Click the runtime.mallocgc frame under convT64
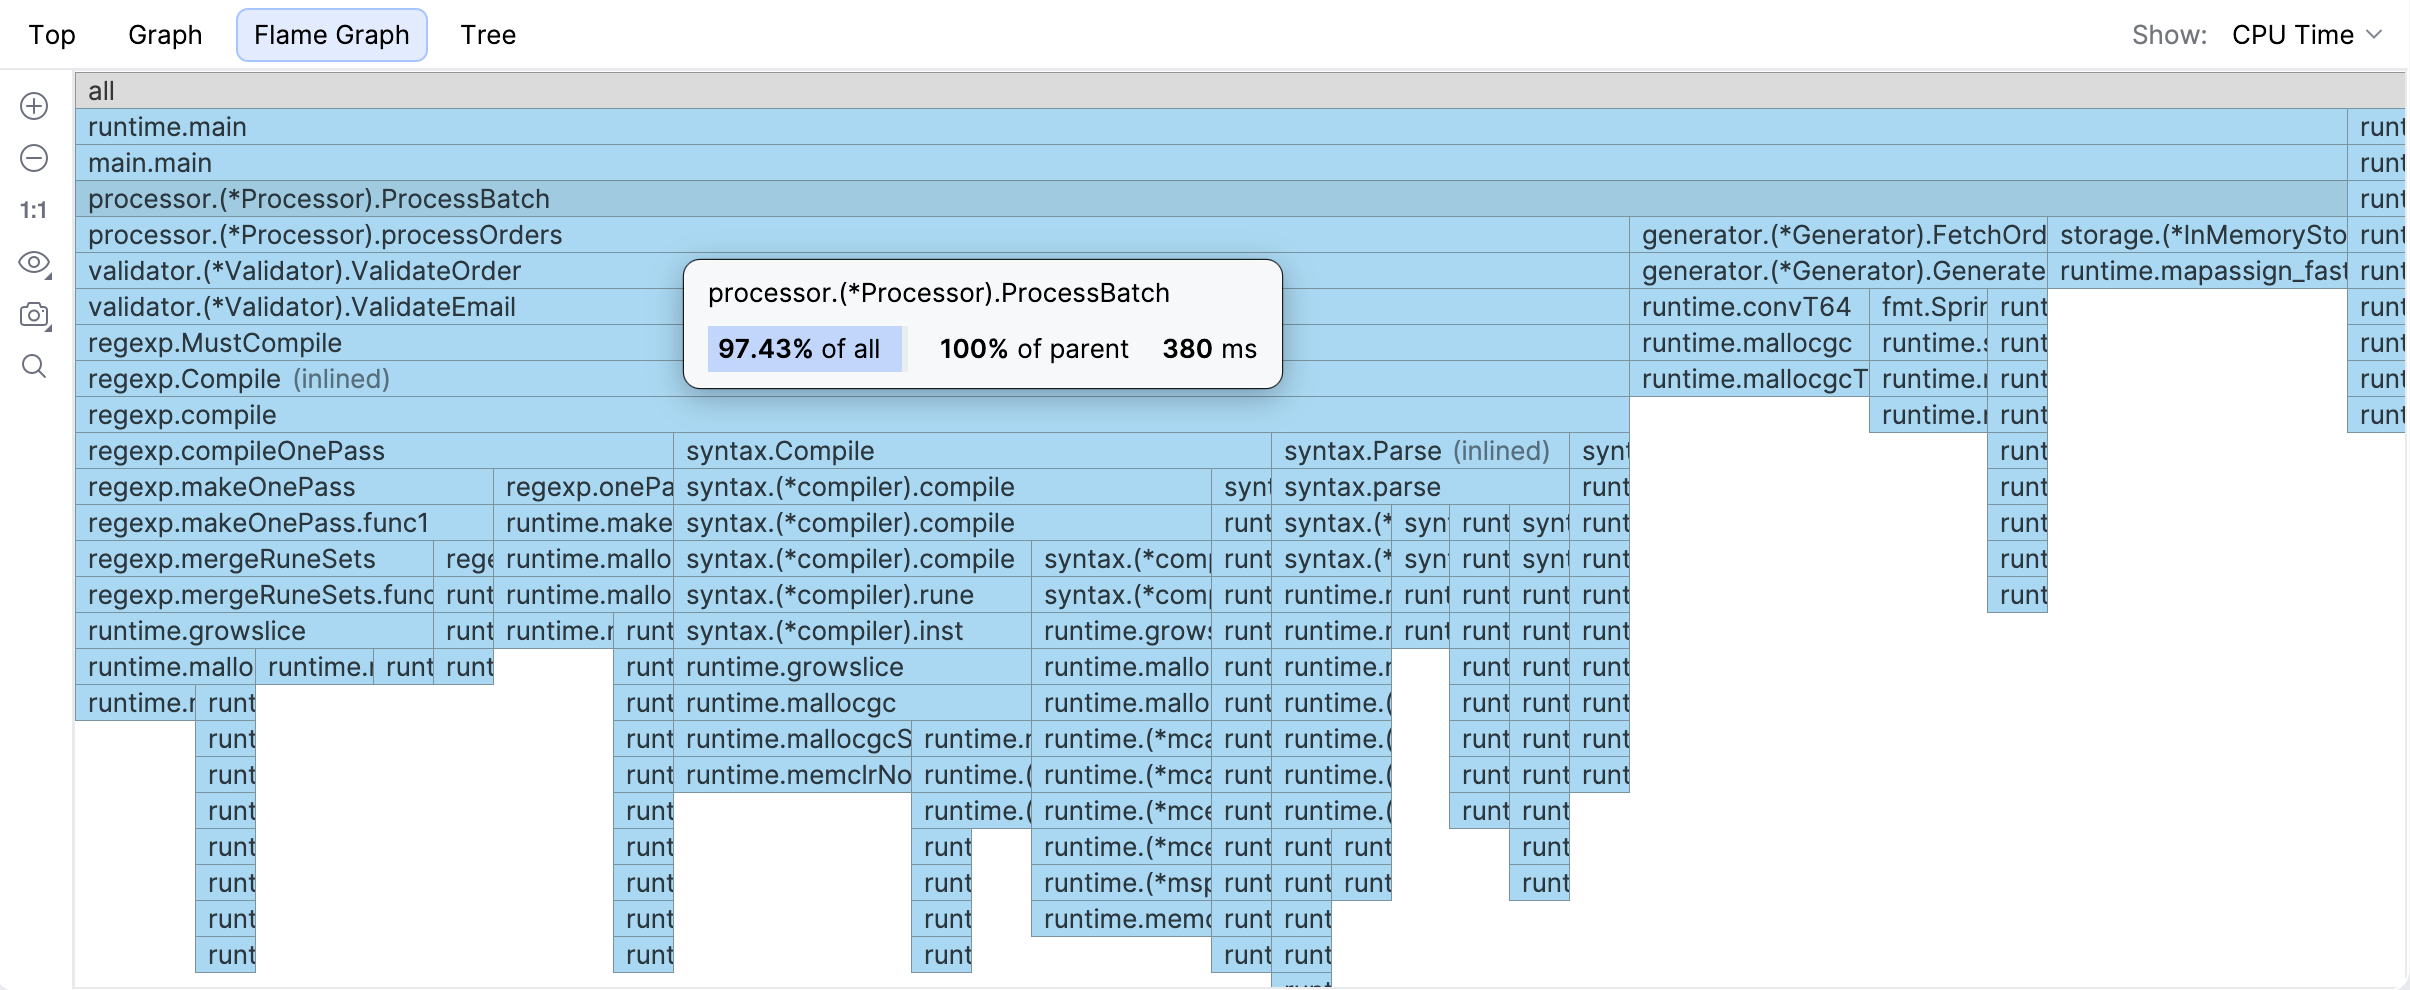The height and width of the screenshot is (990, 2410). point(1750,343)
